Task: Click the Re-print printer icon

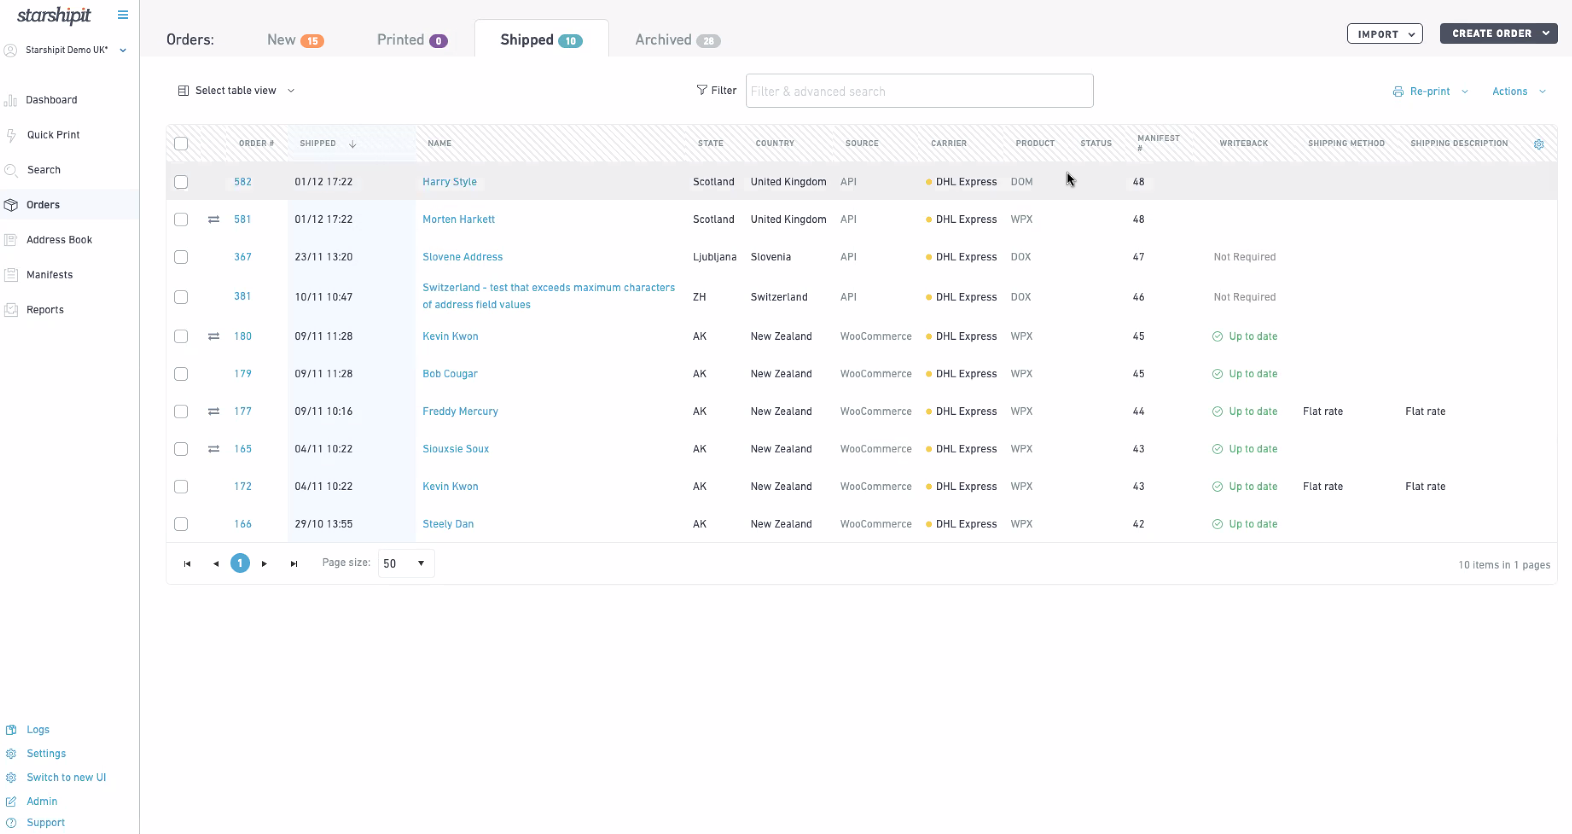Action: click(x=1398, y=92)
